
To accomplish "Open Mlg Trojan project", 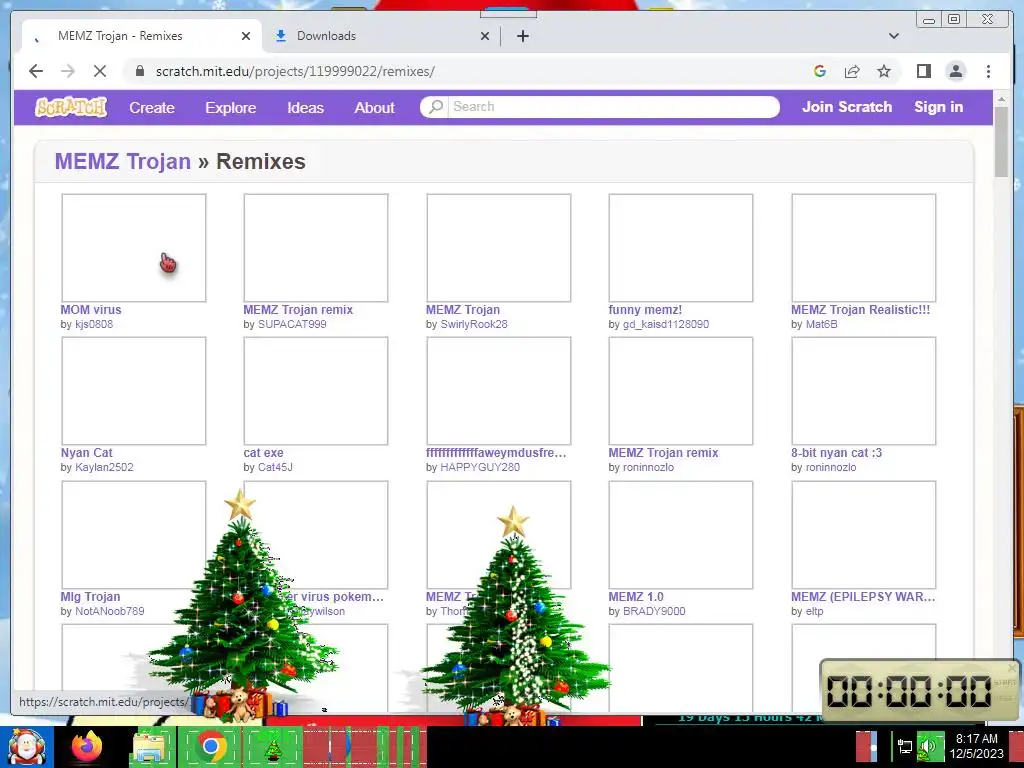I will [90, 596].
